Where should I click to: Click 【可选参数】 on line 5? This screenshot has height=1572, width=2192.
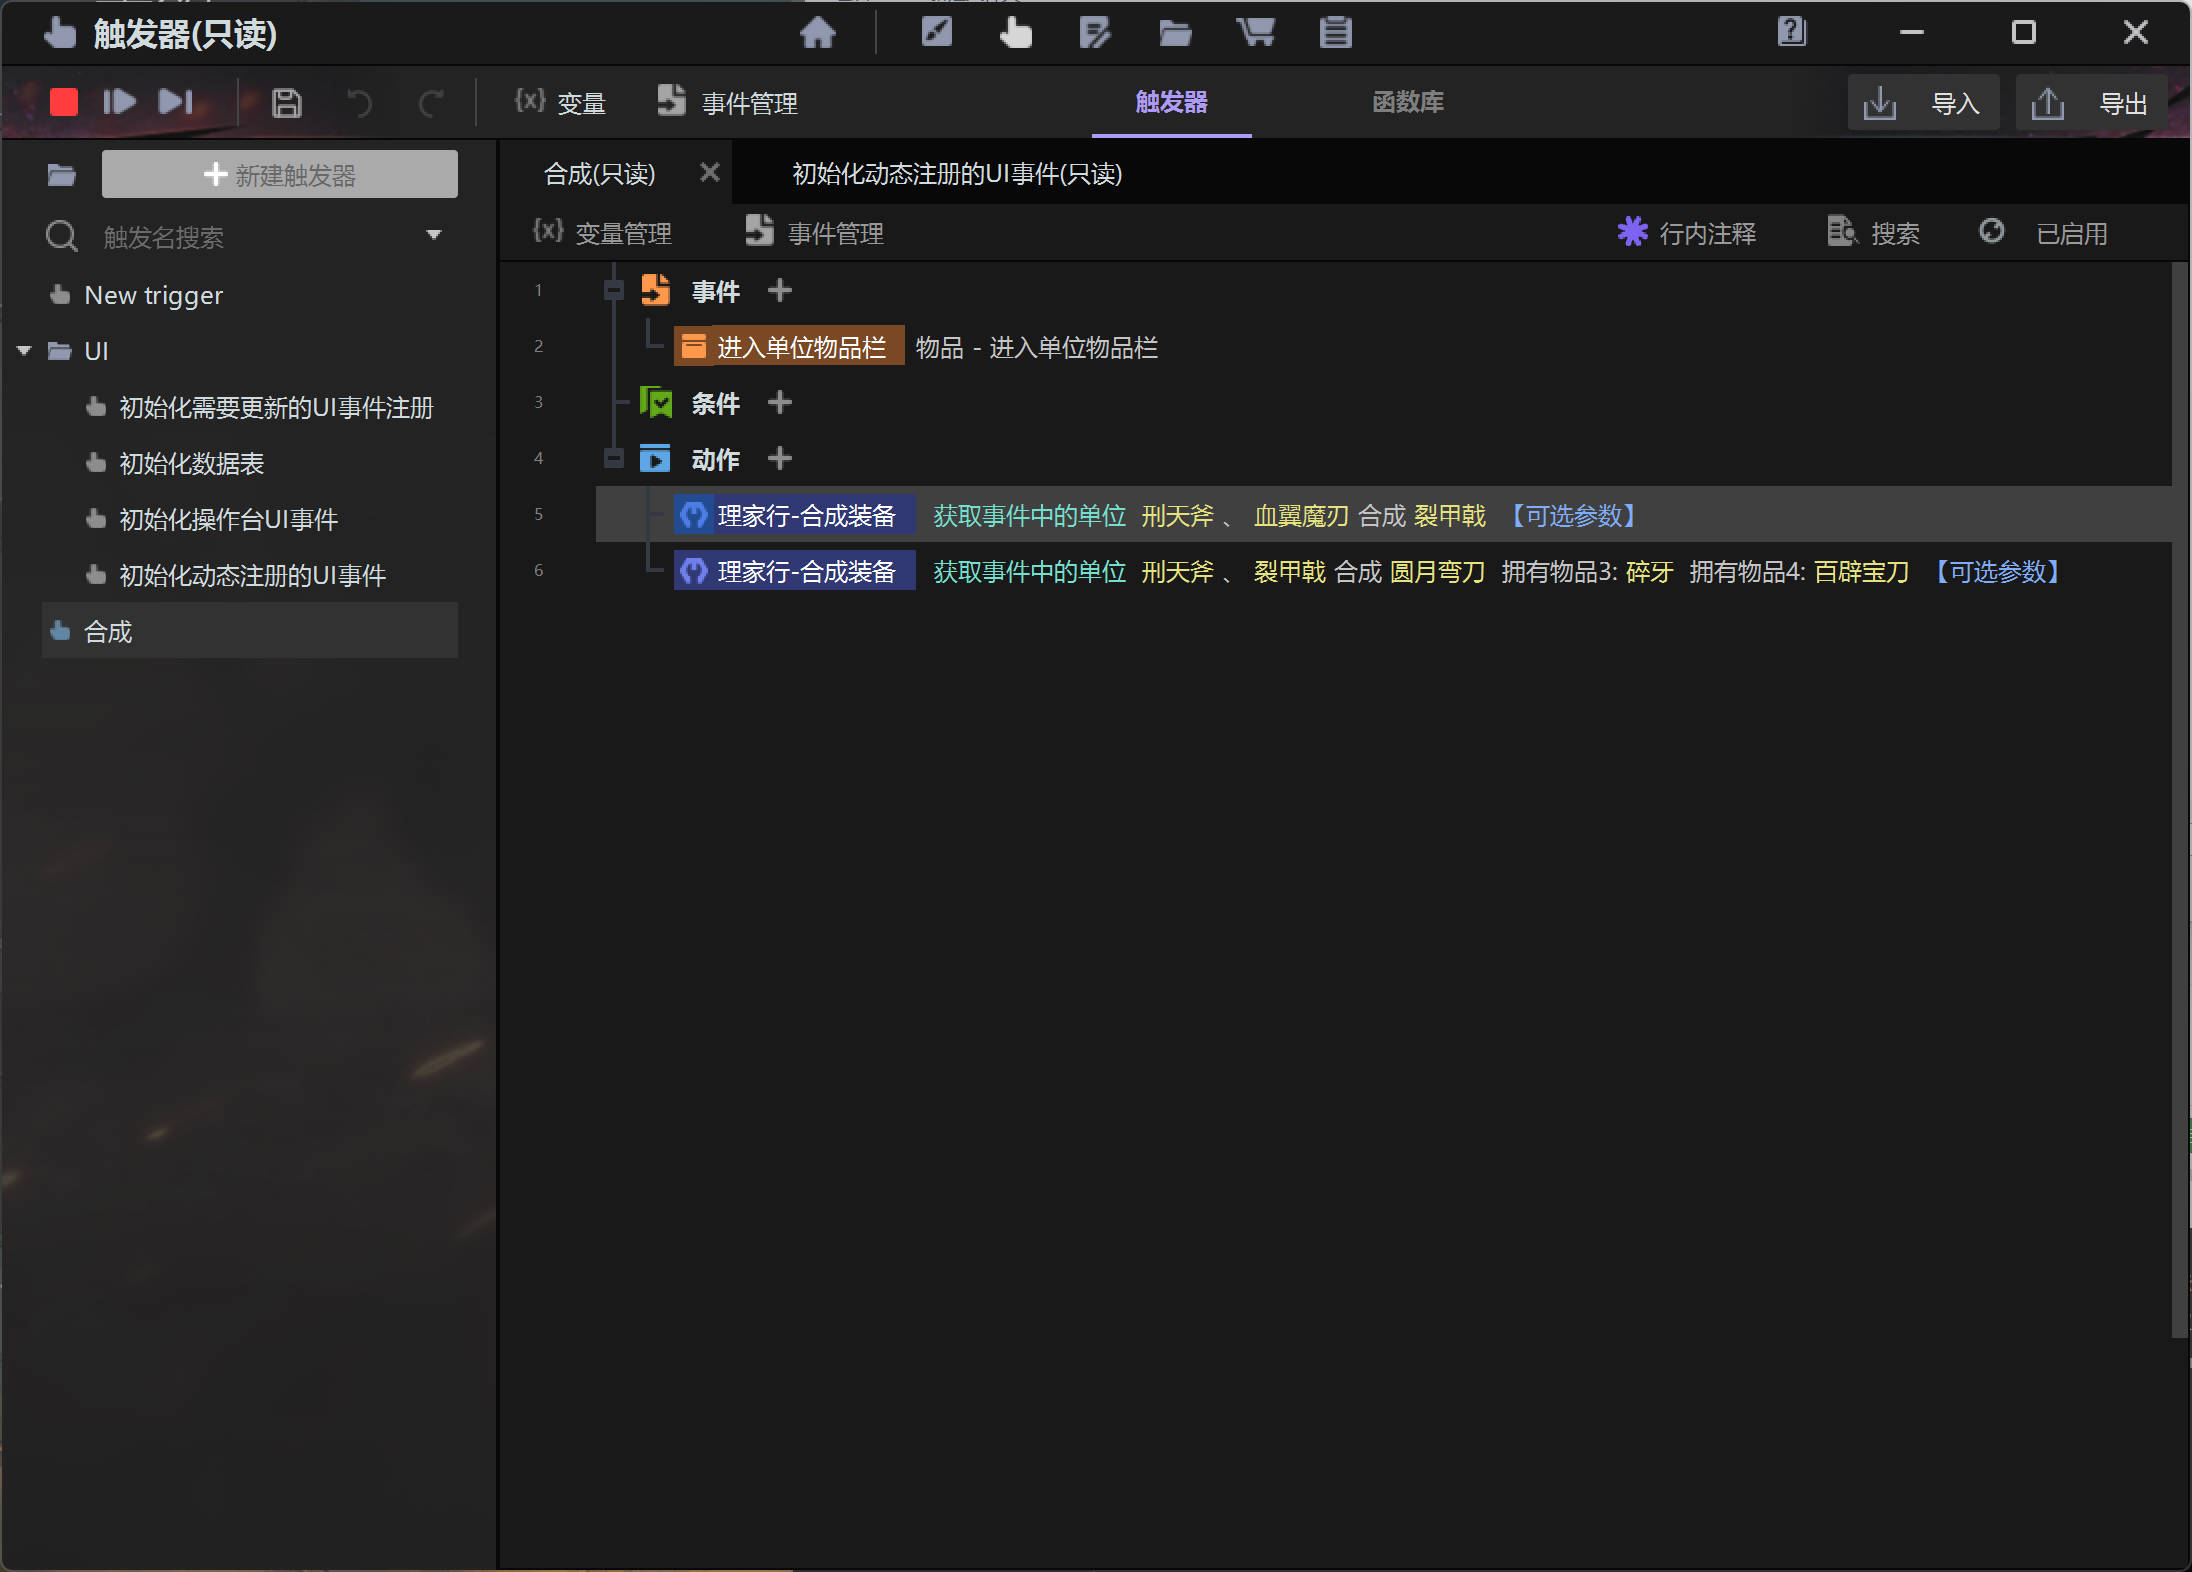[1573, 515]
